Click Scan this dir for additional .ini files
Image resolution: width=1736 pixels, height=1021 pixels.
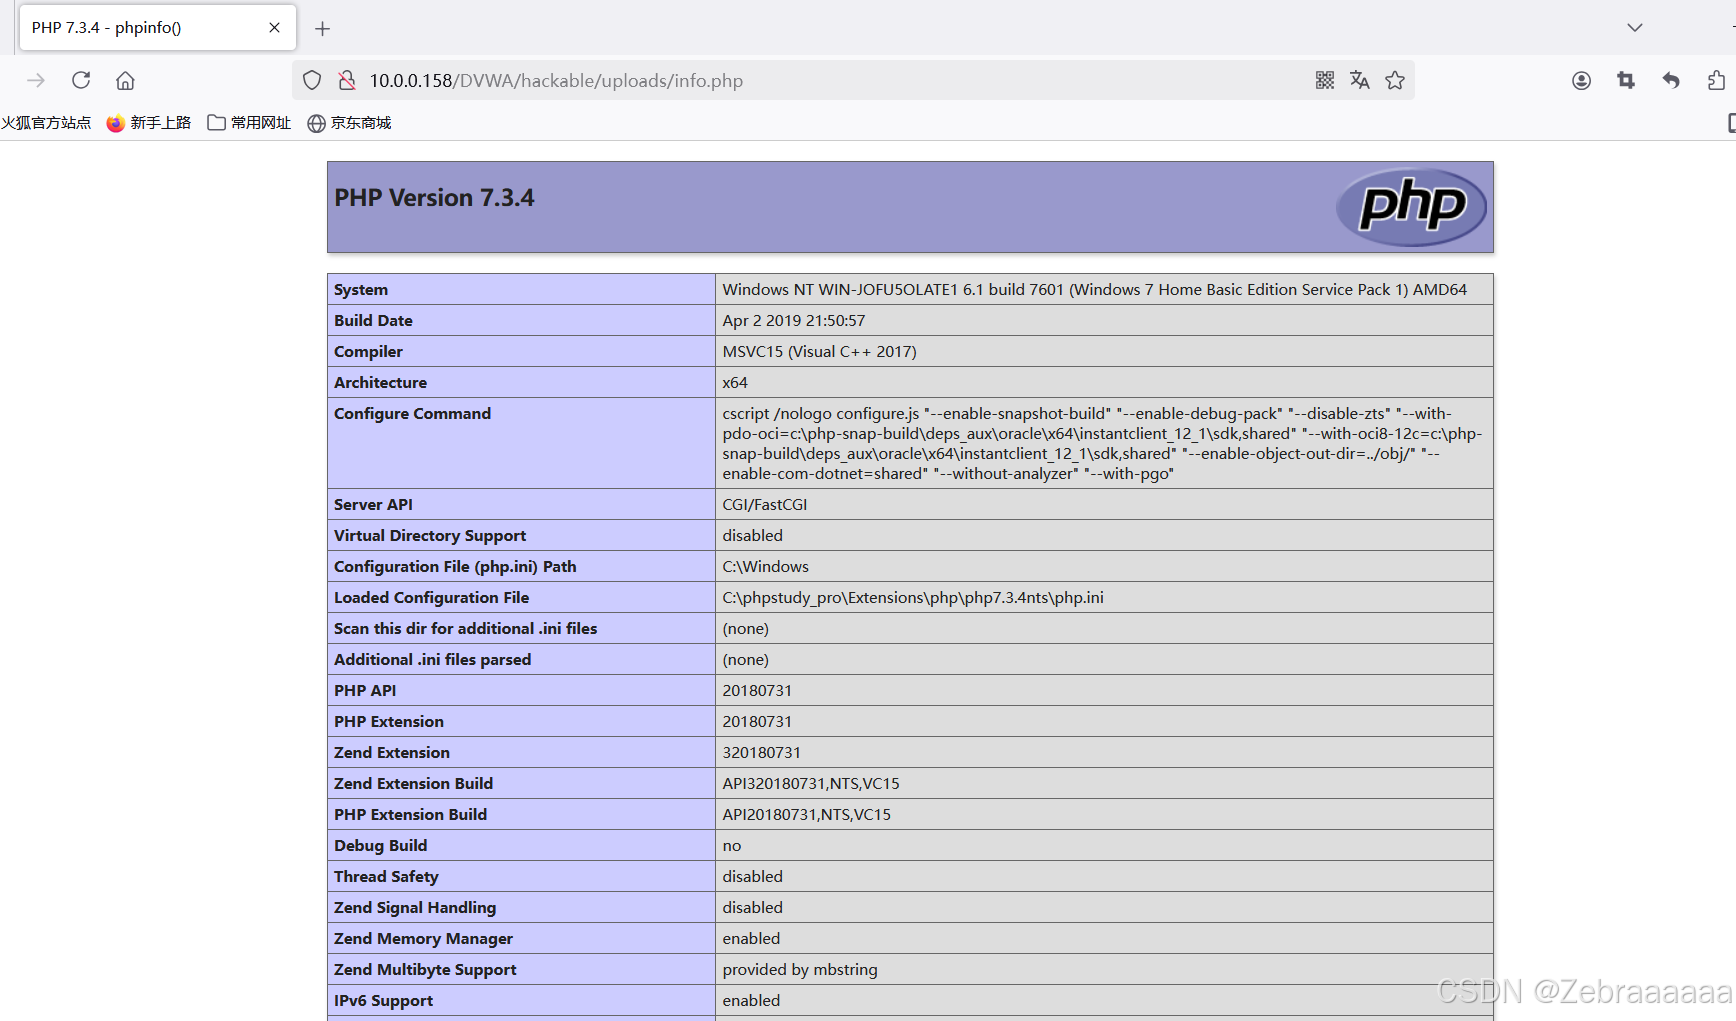(465, 629)
